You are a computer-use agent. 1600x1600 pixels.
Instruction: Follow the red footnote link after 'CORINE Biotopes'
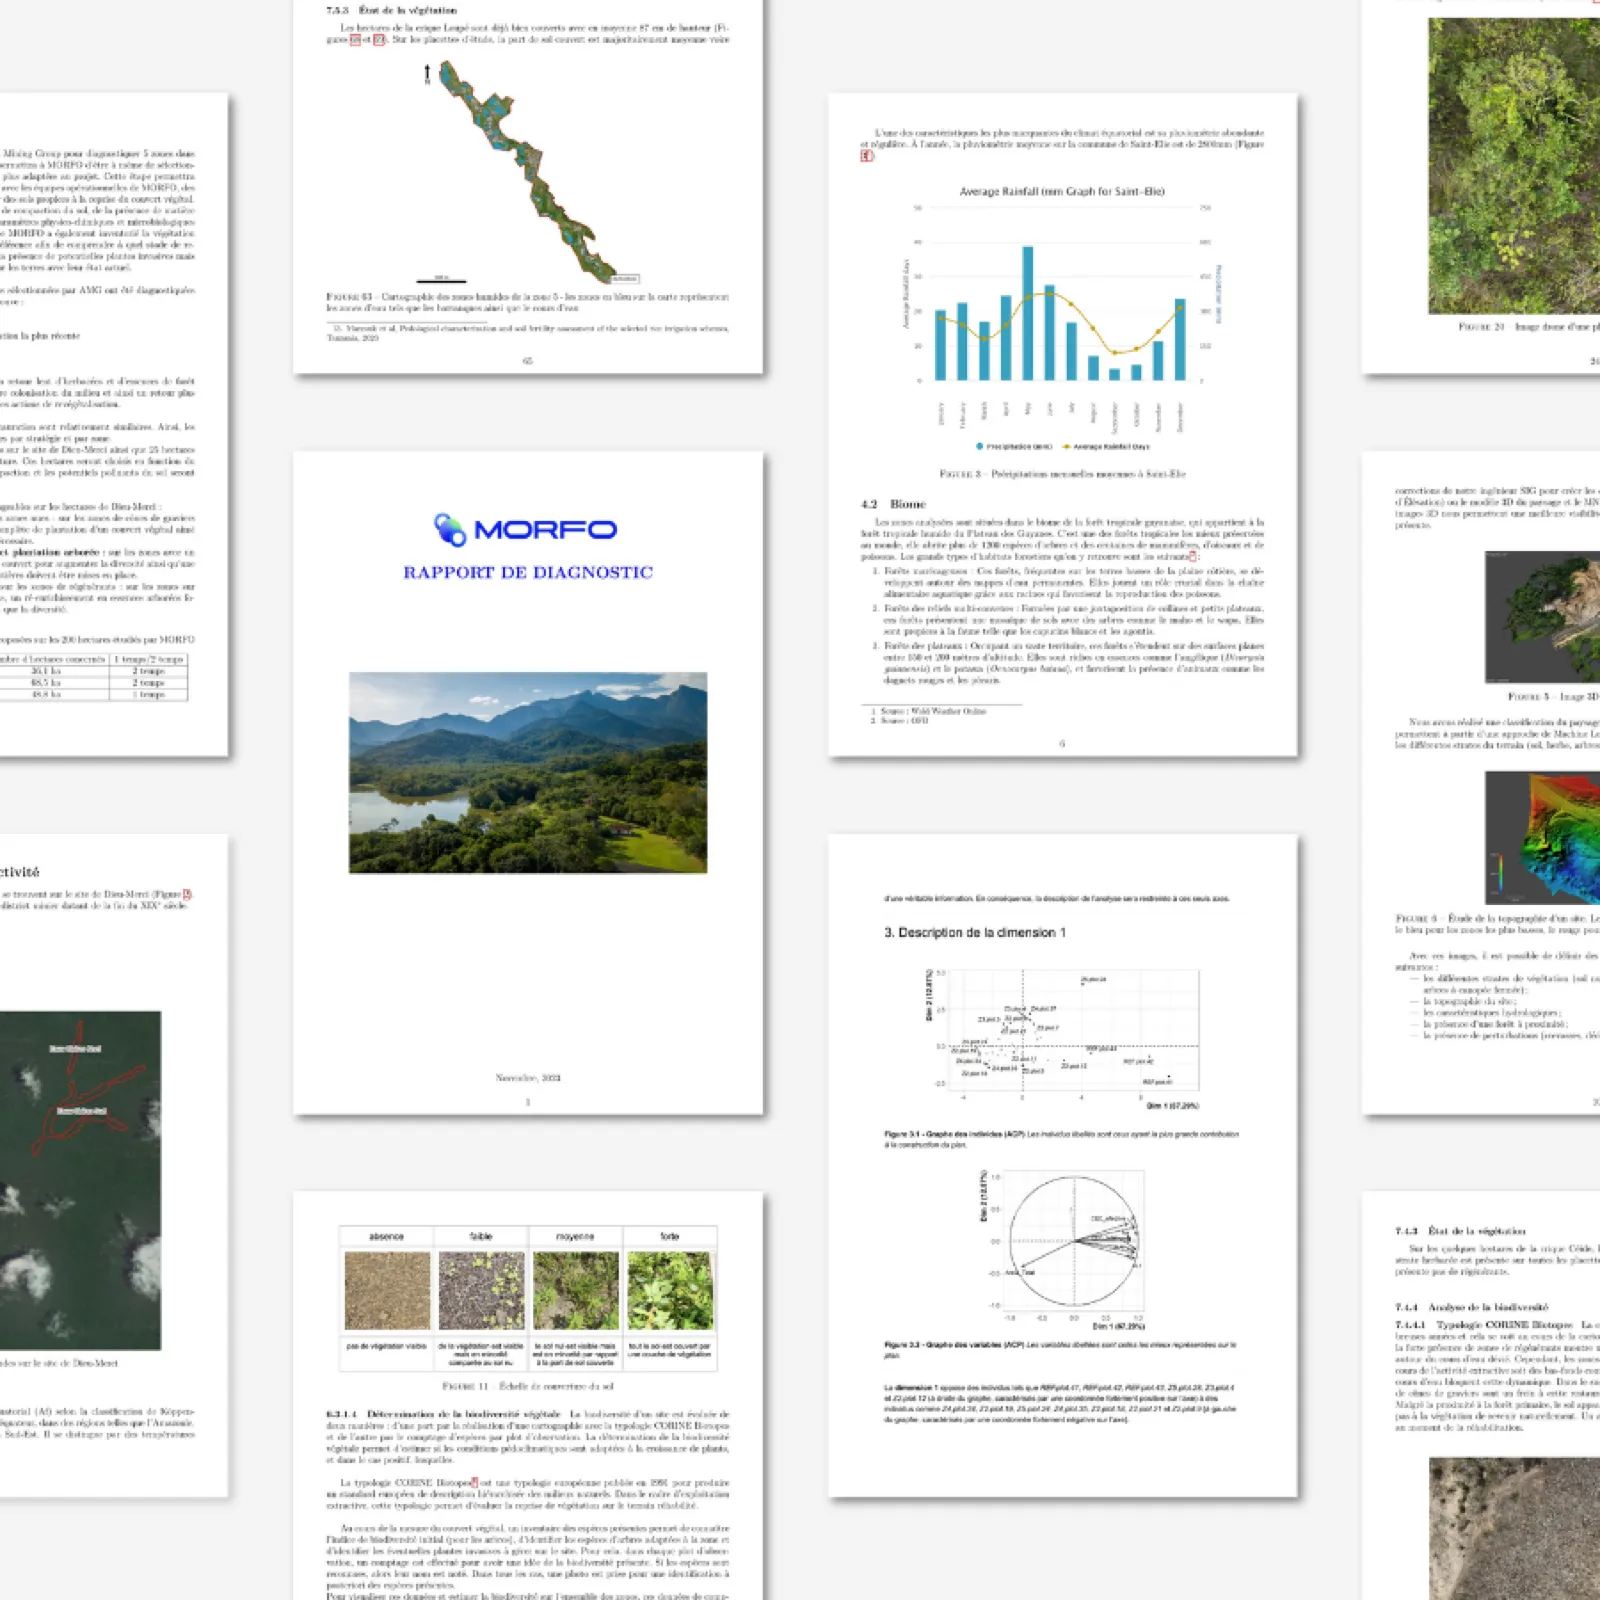click(x=474, y=1482)
